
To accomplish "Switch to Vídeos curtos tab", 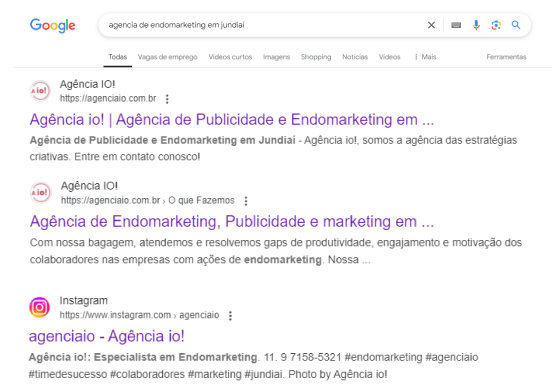I will [230, 57].
